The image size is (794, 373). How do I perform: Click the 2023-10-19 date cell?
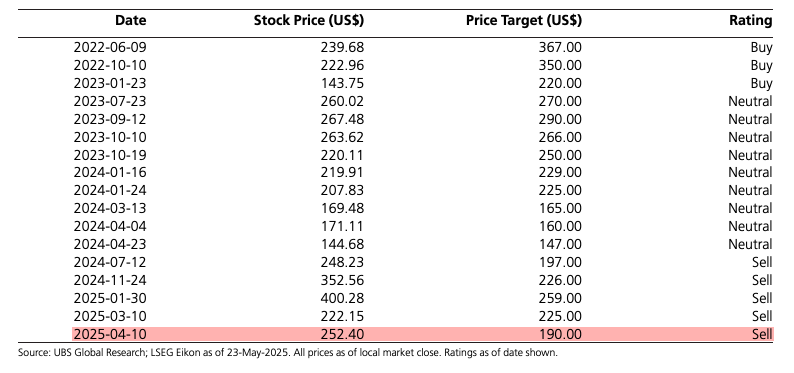[109, 155]
